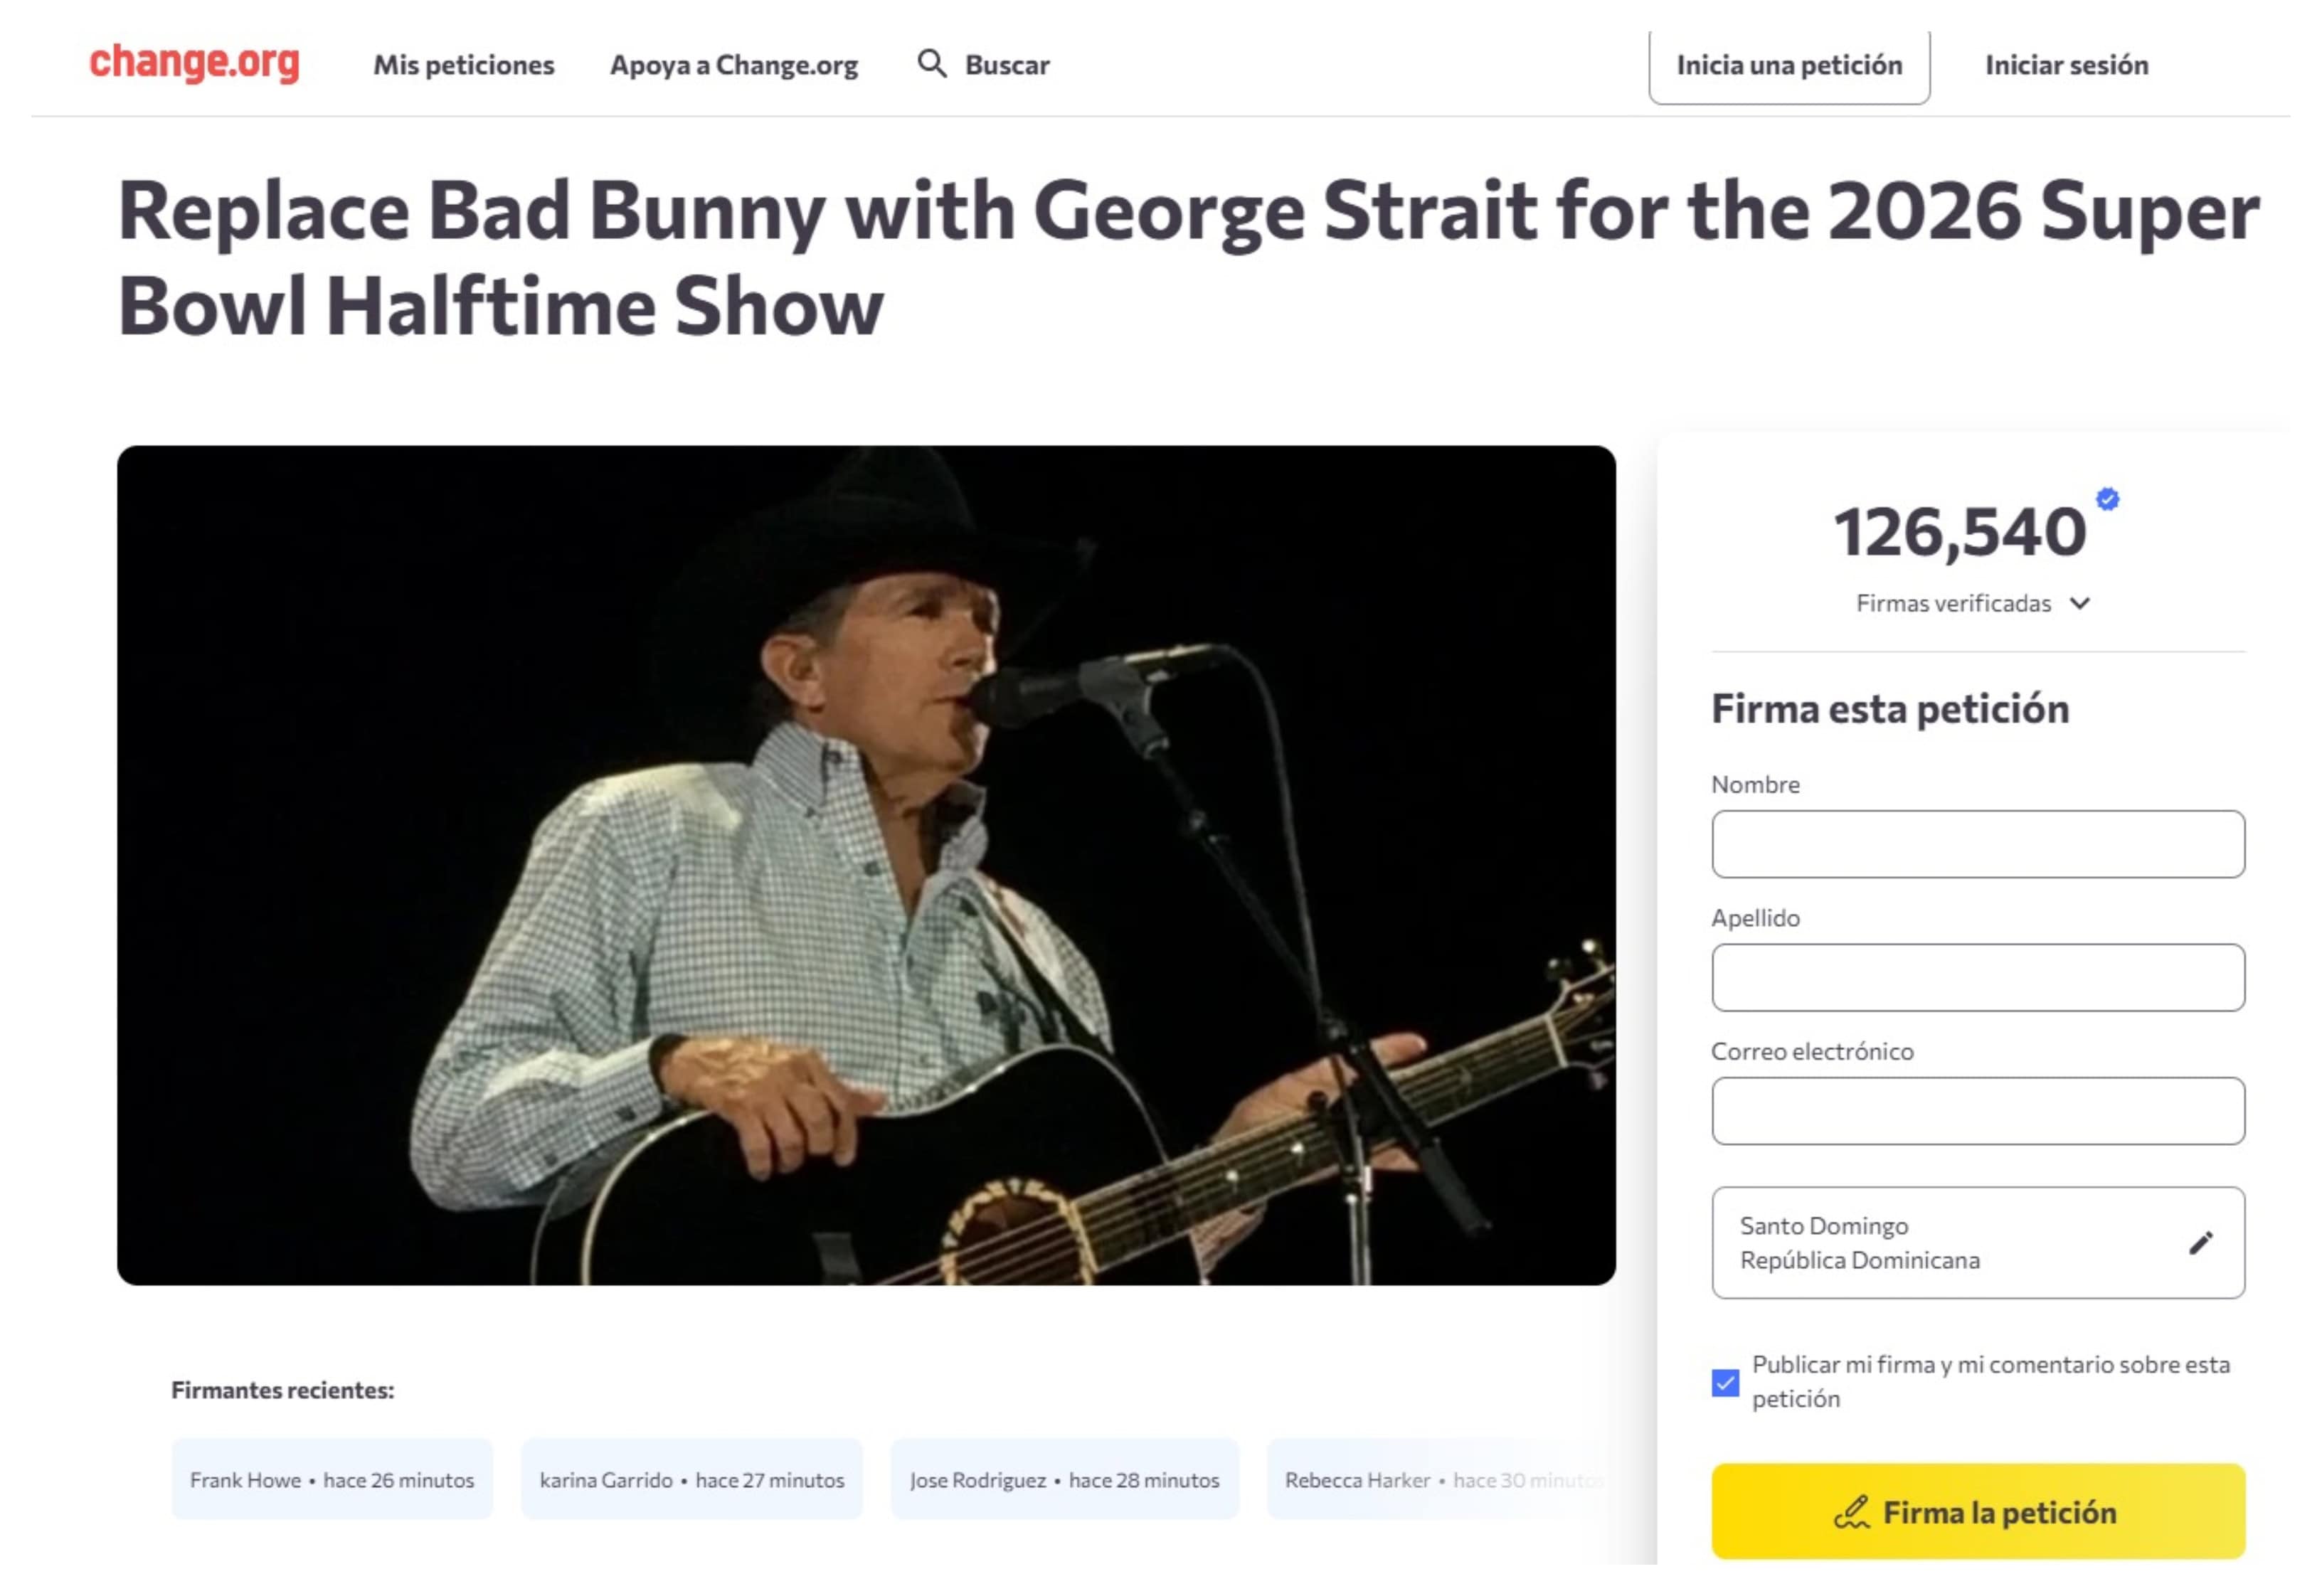Uncheck Publicar mi firma checkbox
The image size is (2322, 1596).
[1725, 1383]
